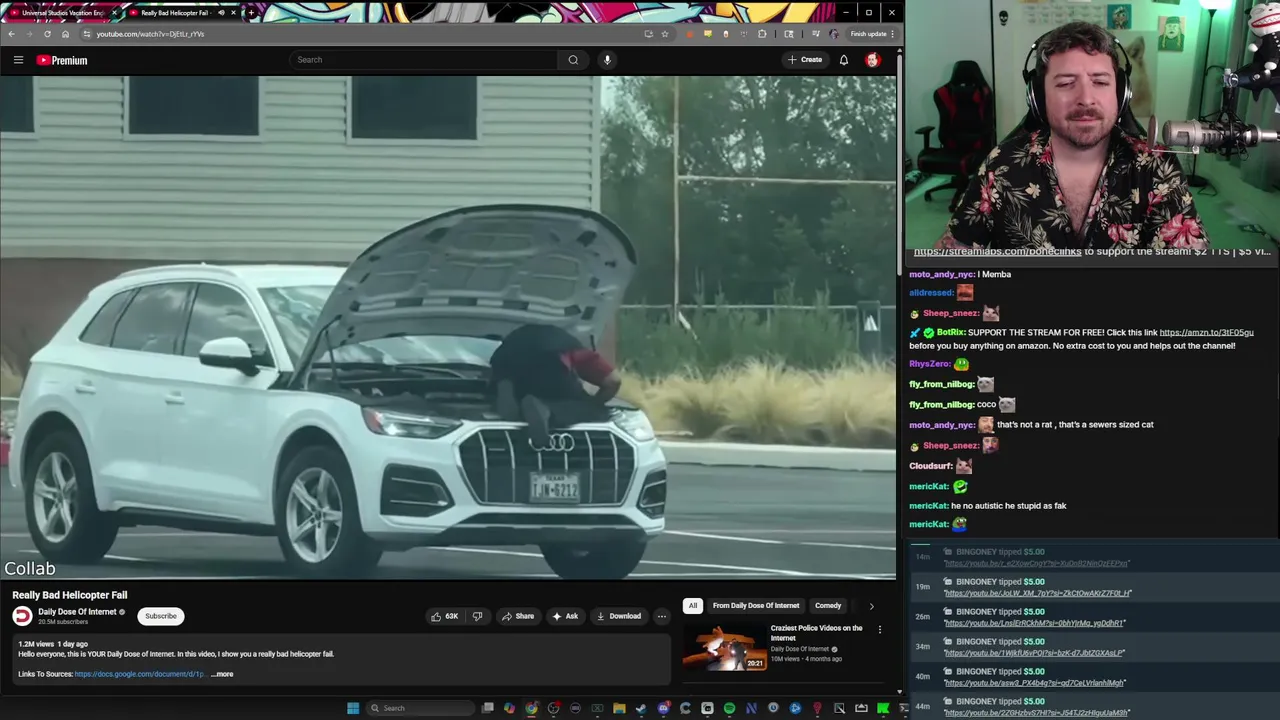Open the amzn.to link in BotRix message

pyautogui.click(x=1206, y=332)
